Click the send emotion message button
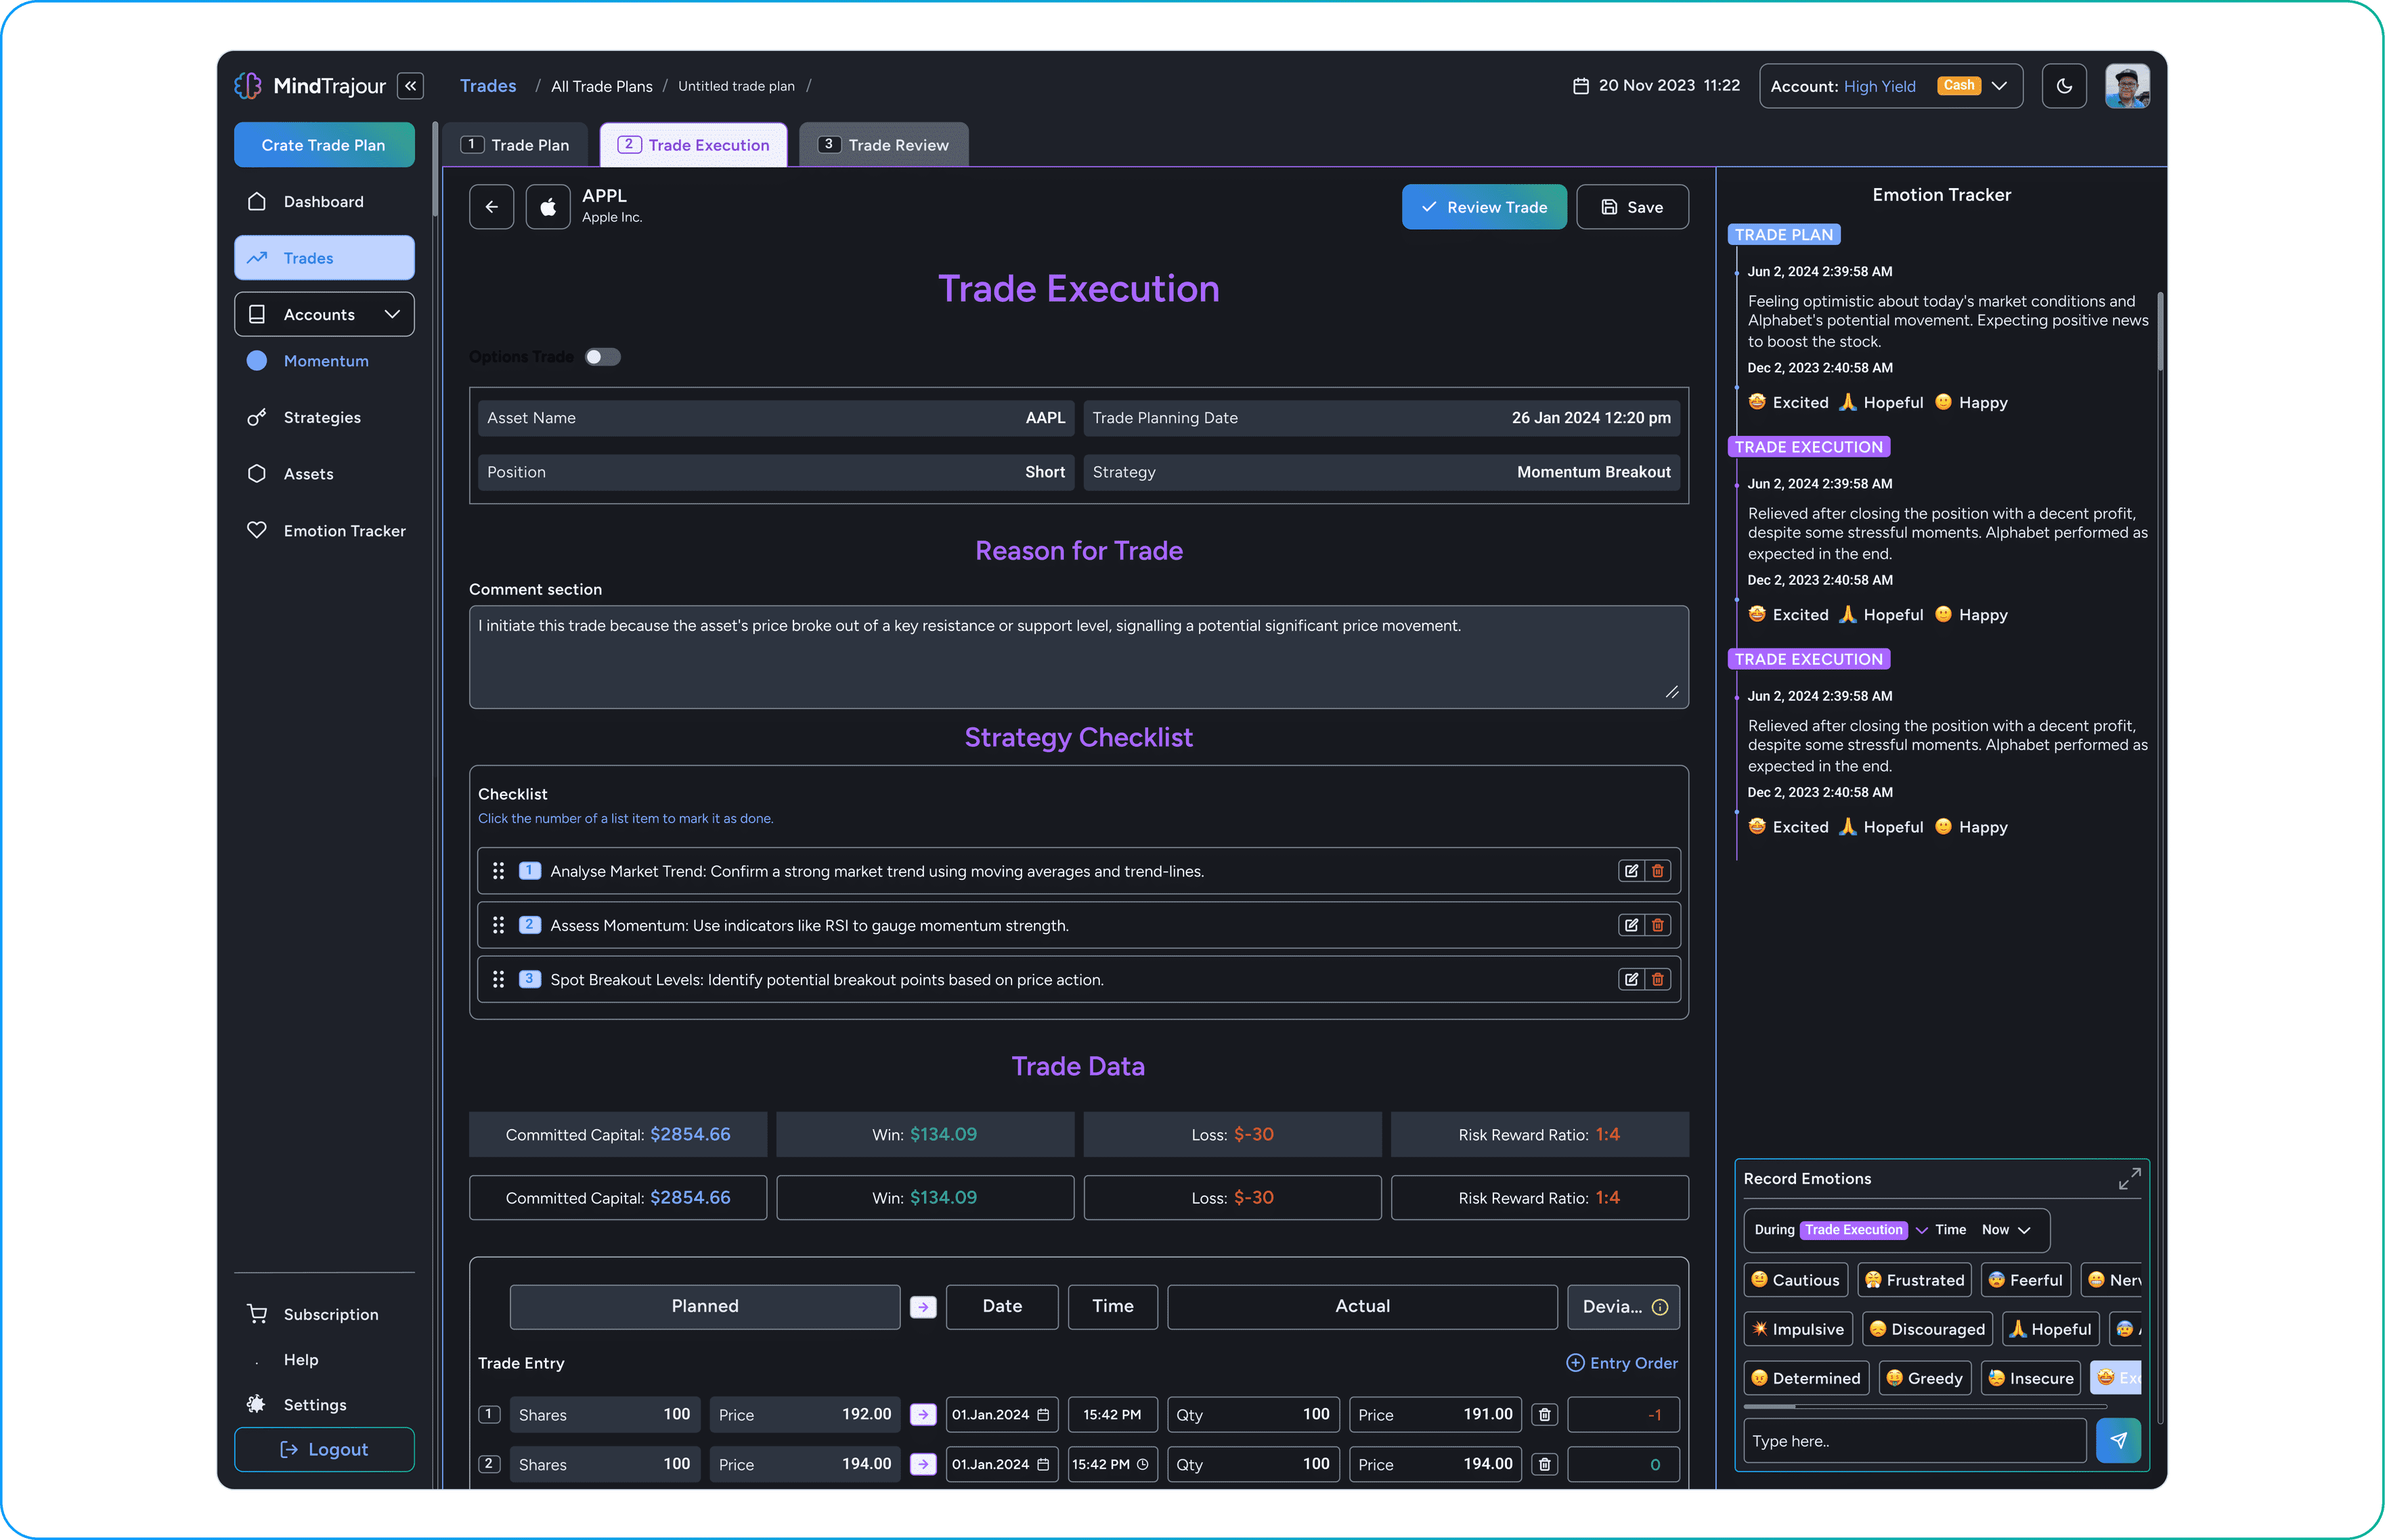This screenshot has width=2385, height=1540. pos(2121,1439)
